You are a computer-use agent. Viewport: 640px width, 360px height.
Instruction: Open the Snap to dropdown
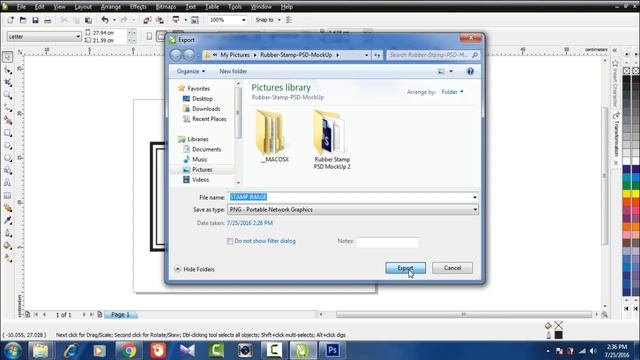tap(279, 20)
